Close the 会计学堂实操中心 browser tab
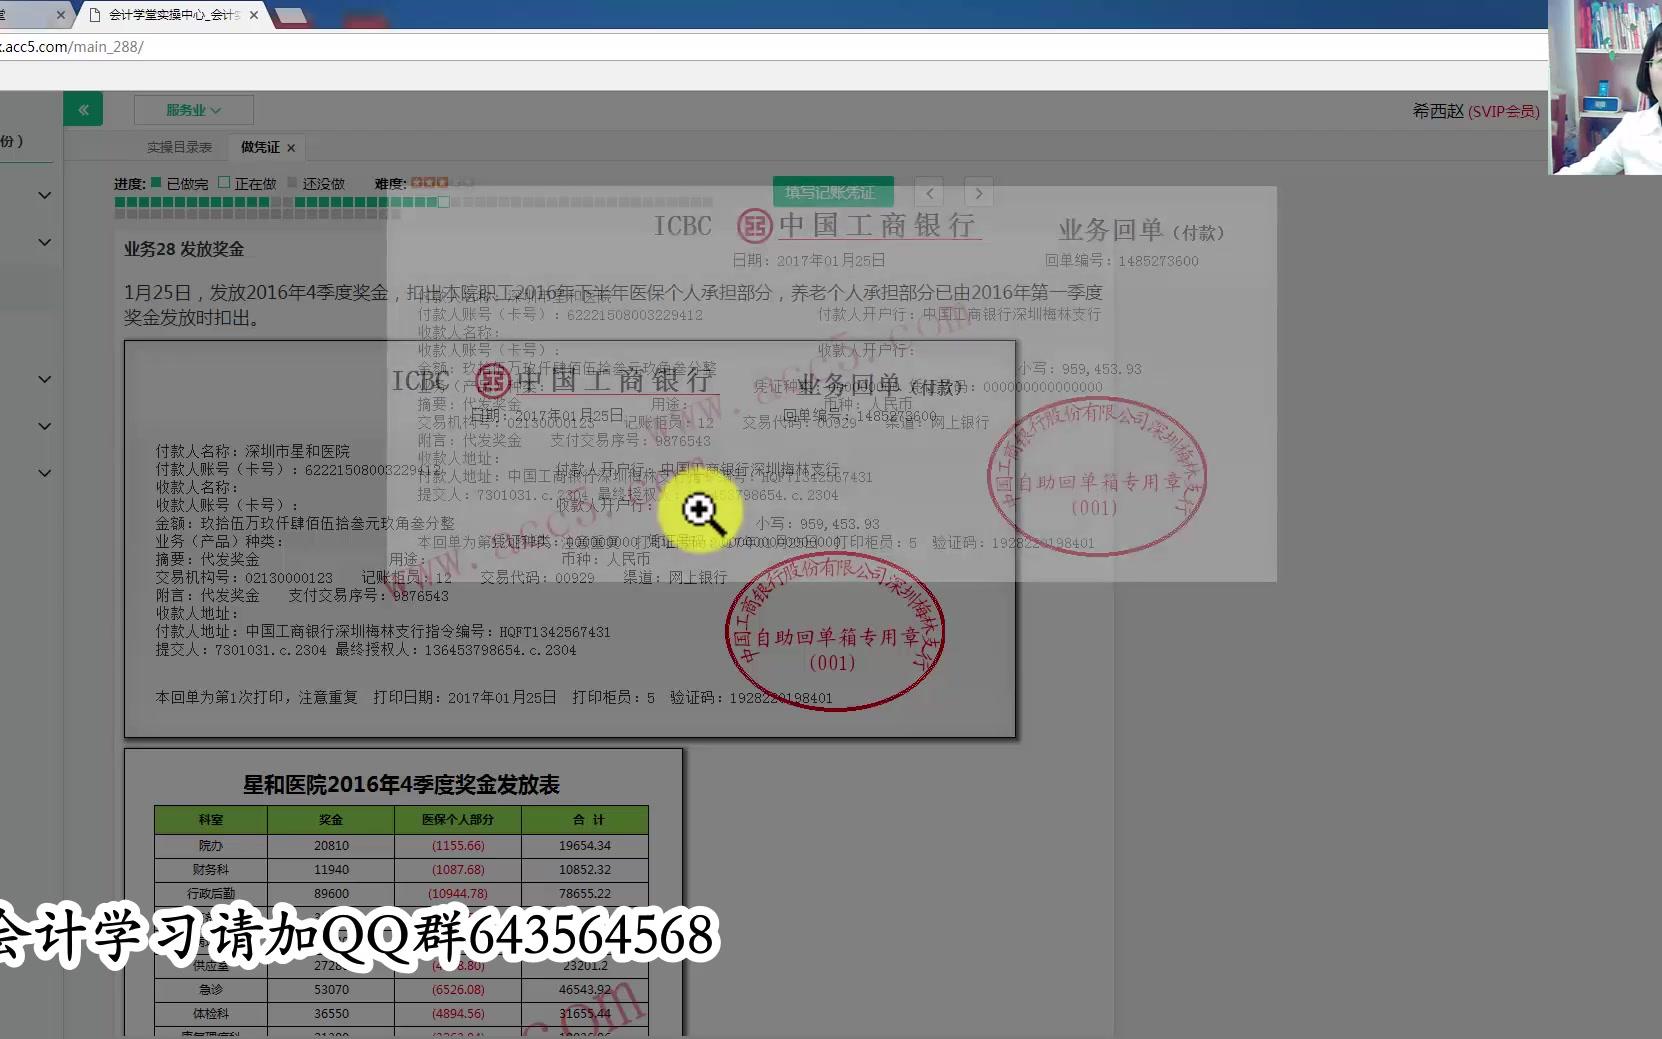 pos(254,15)
